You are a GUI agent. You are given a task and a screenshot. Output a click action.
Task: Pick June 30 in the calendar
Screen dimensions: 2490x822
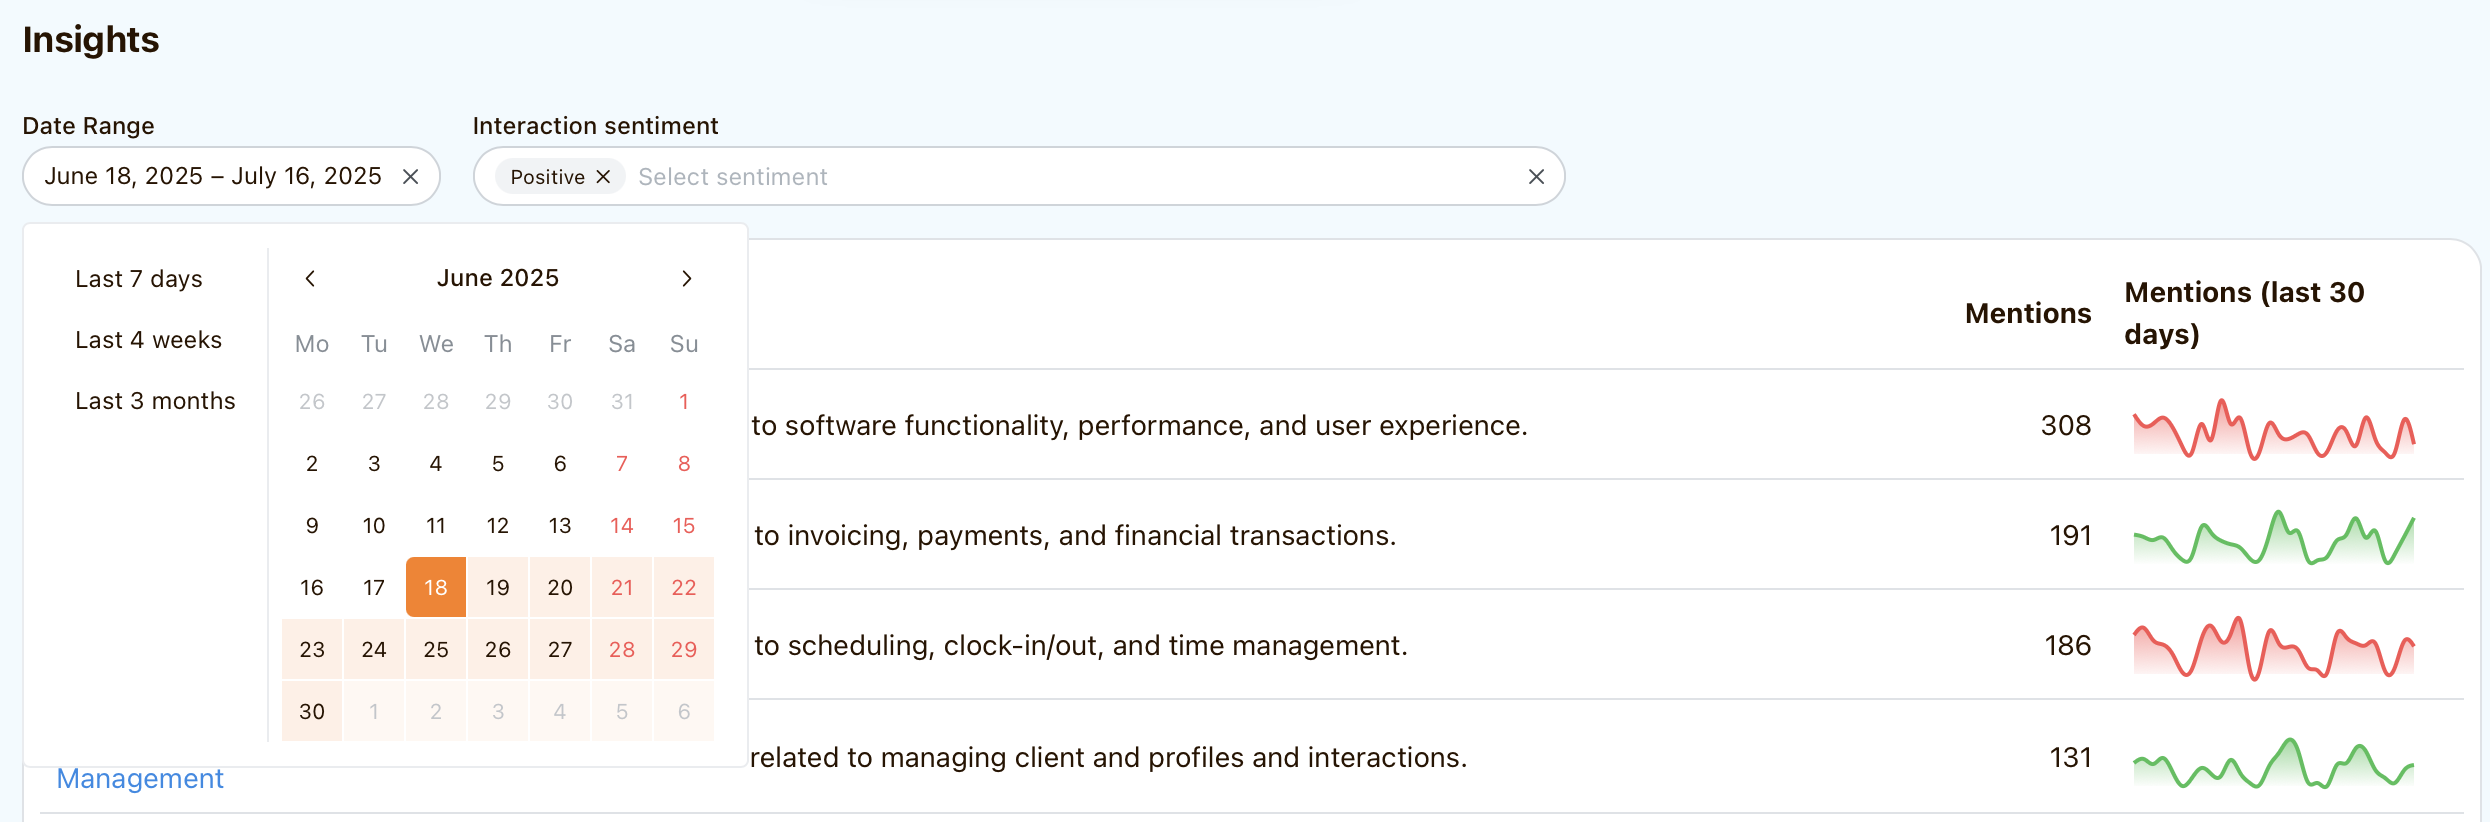point(312,711)
